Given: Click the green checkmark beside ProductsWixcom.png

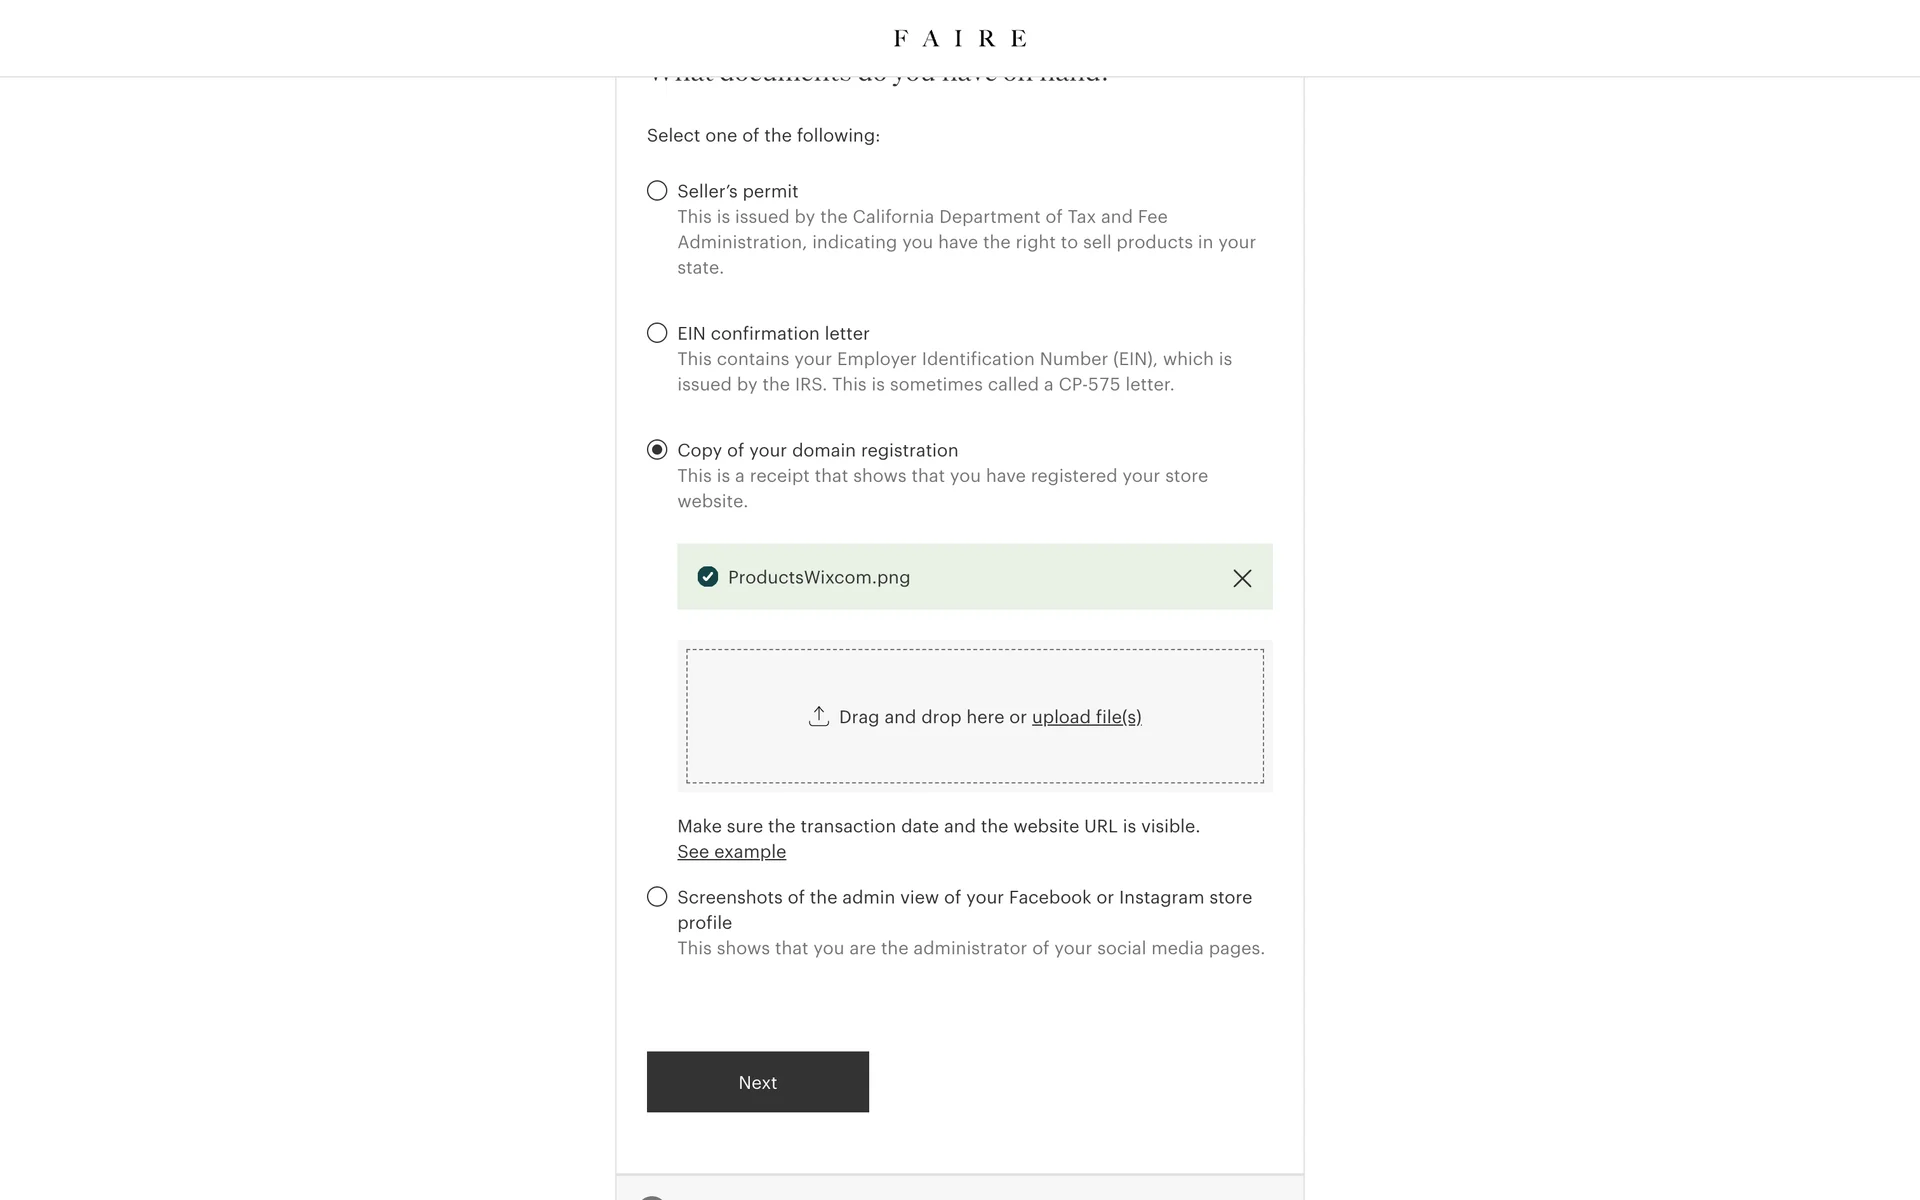Looking at the screenshot, I should coord(708,577).
